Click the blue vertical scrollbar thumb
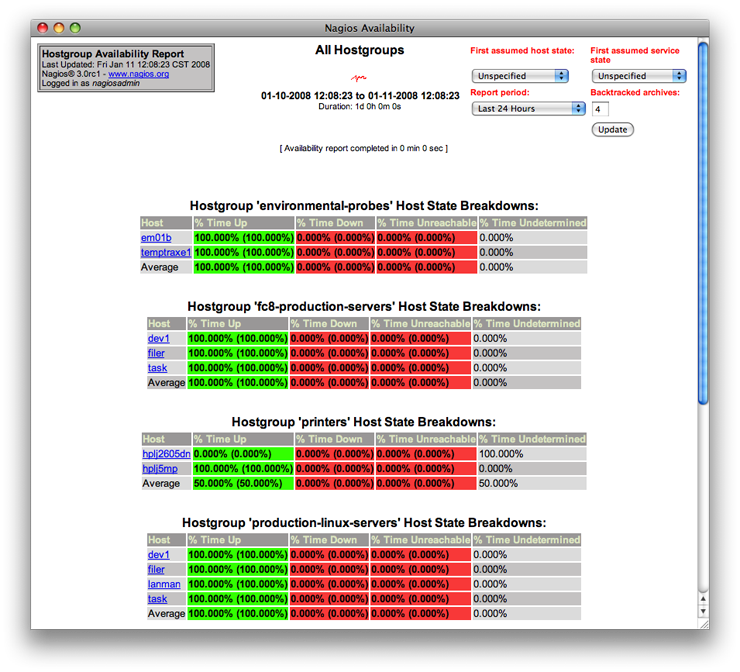 (703, 223)
